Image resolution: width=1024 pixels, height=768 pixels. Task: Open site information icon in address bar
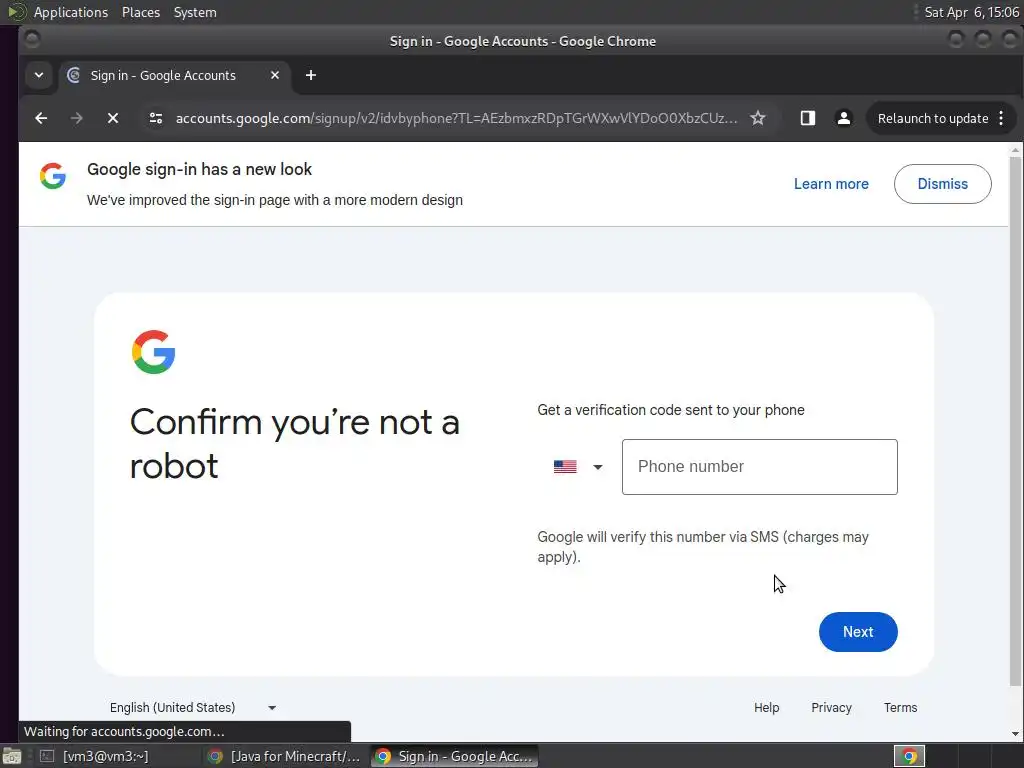click(x=155, y=118)
